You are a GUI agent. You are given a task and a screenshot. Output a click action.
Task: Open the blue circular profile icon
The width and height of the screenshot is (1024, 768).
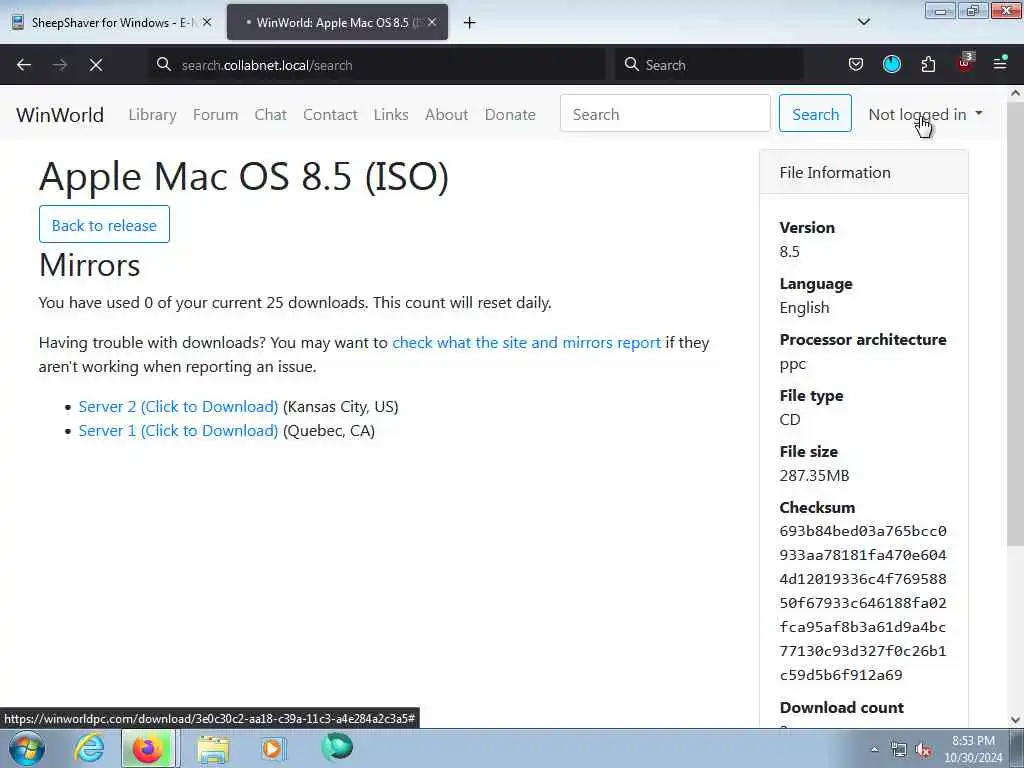[x=891, y=64]
